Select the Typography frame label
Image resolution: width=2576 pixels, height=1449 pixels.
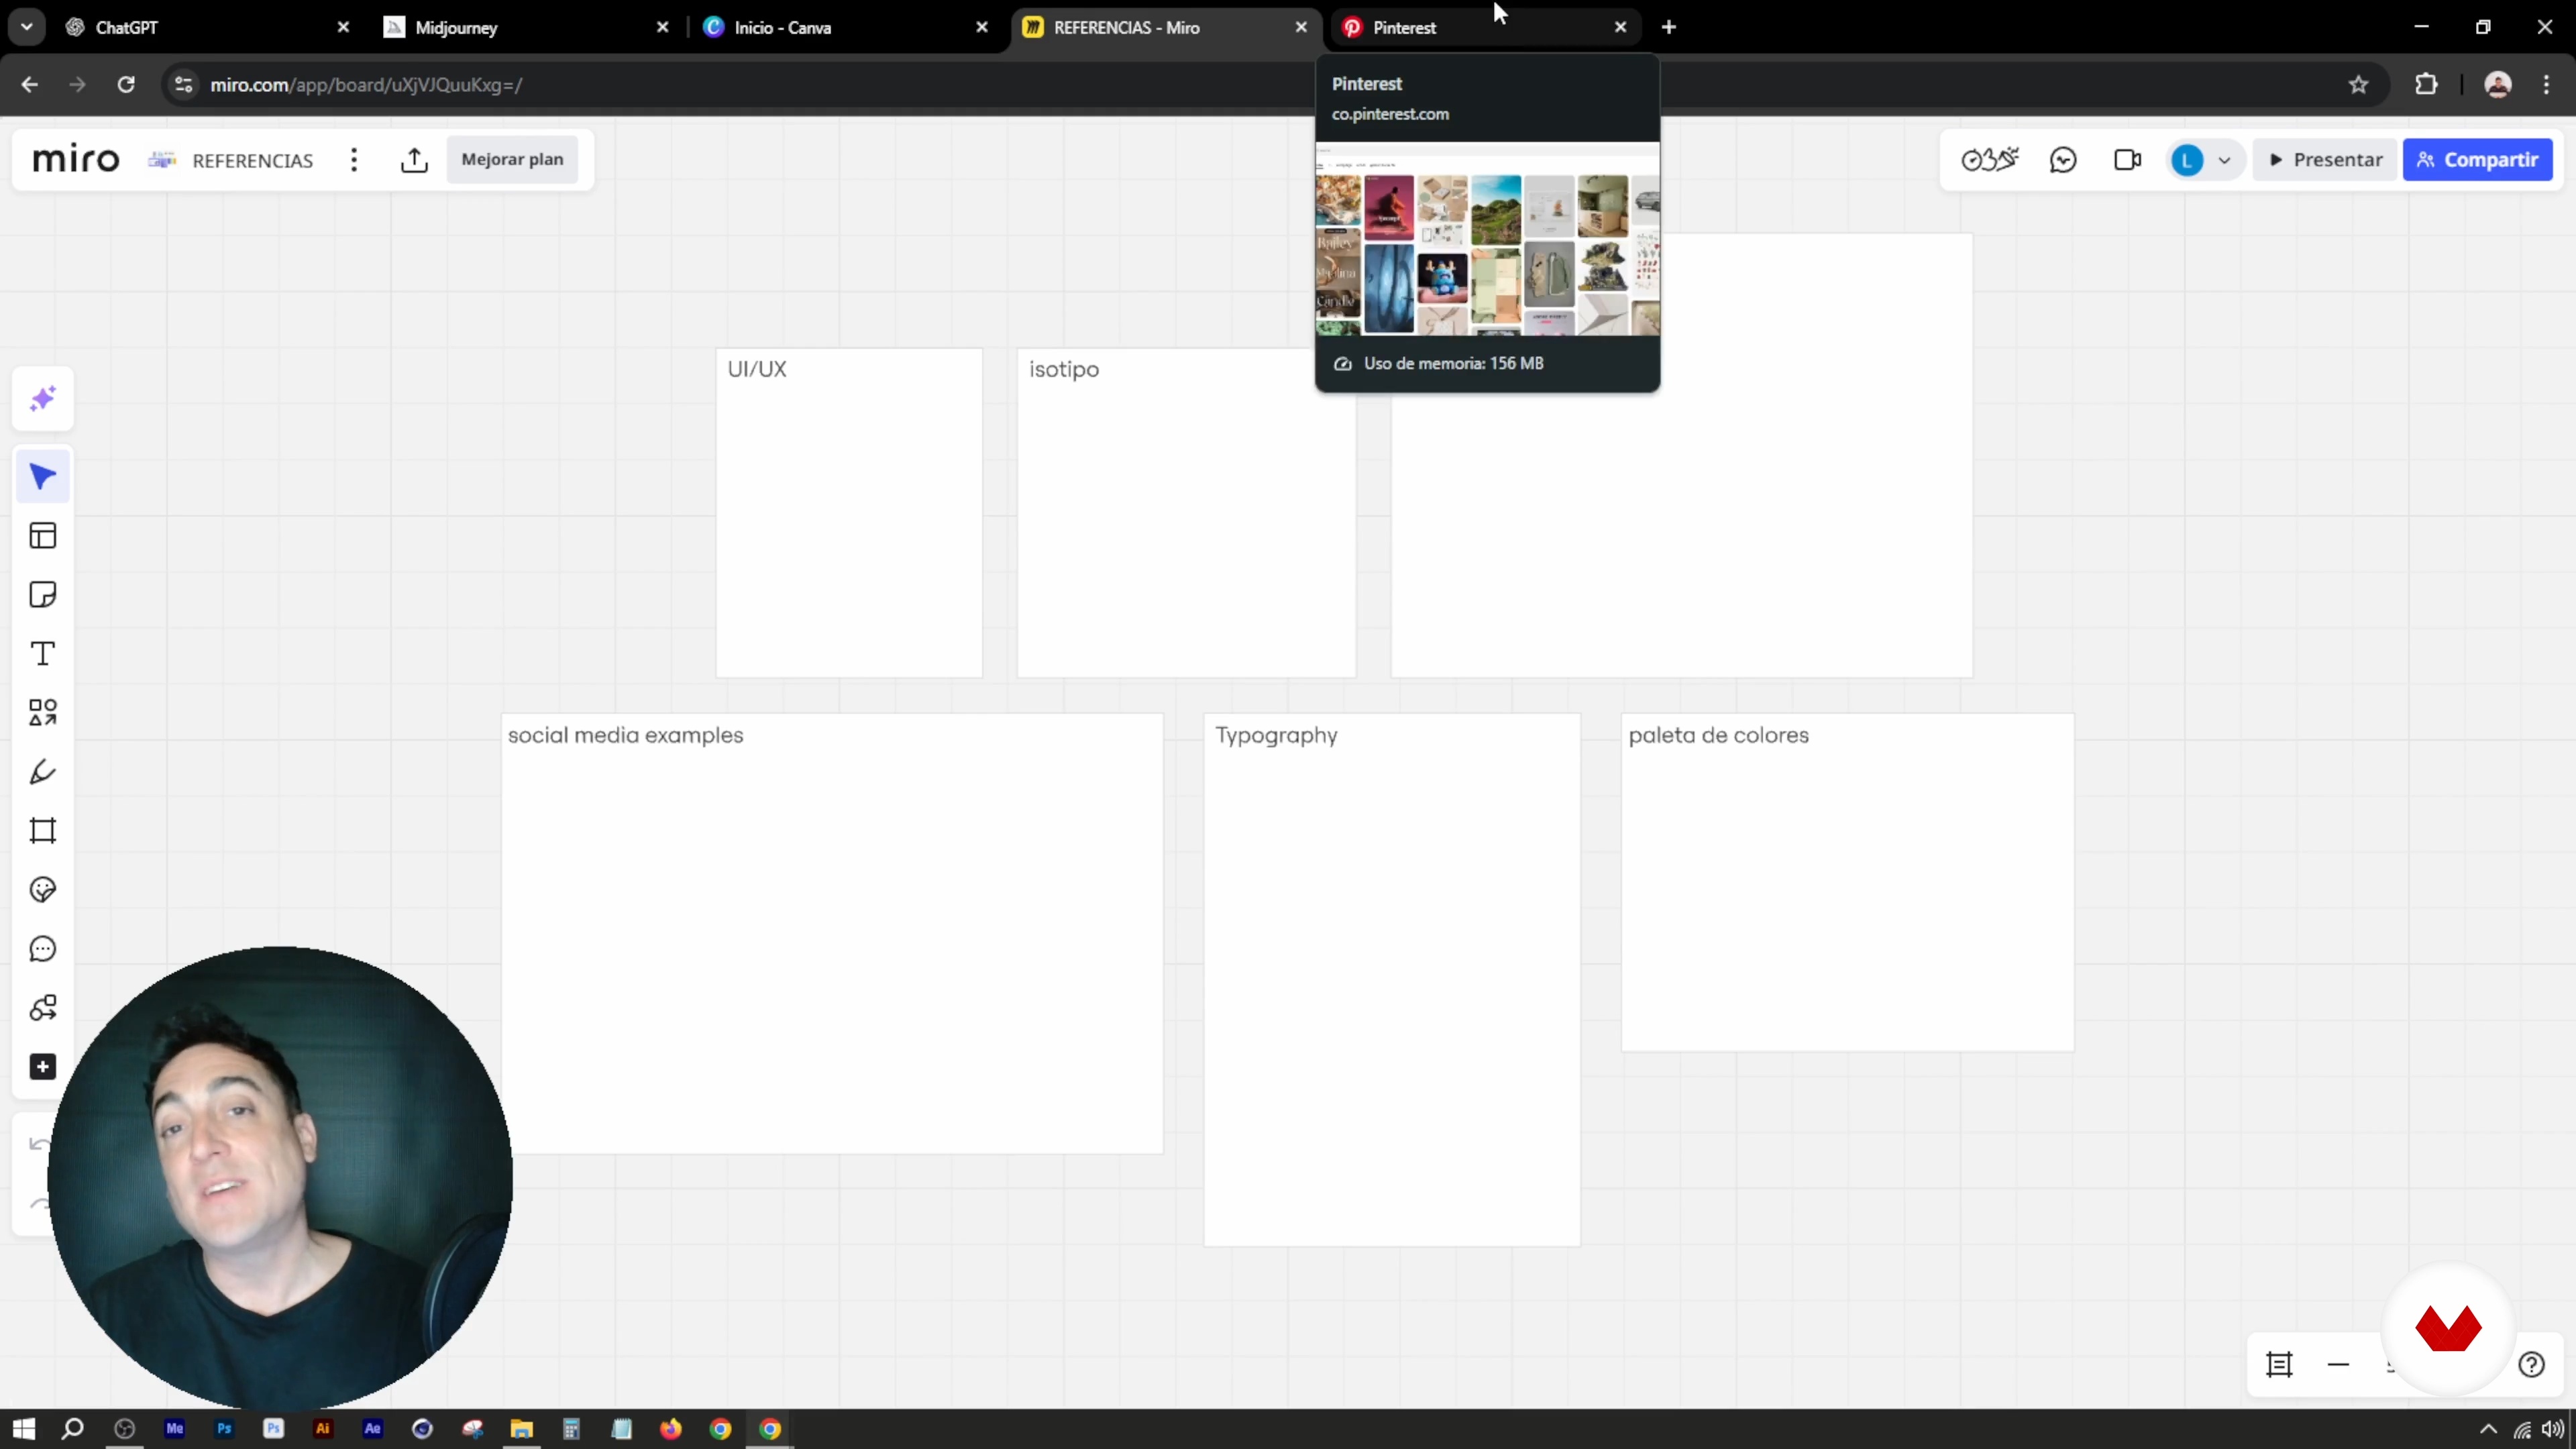1276,736
